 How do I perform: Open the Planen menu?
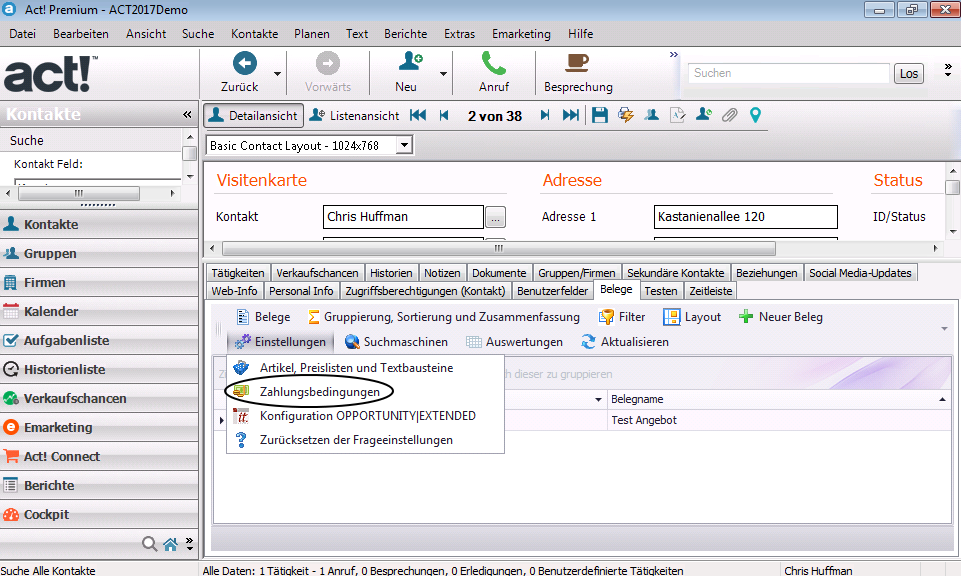click(x=311, y=34)
